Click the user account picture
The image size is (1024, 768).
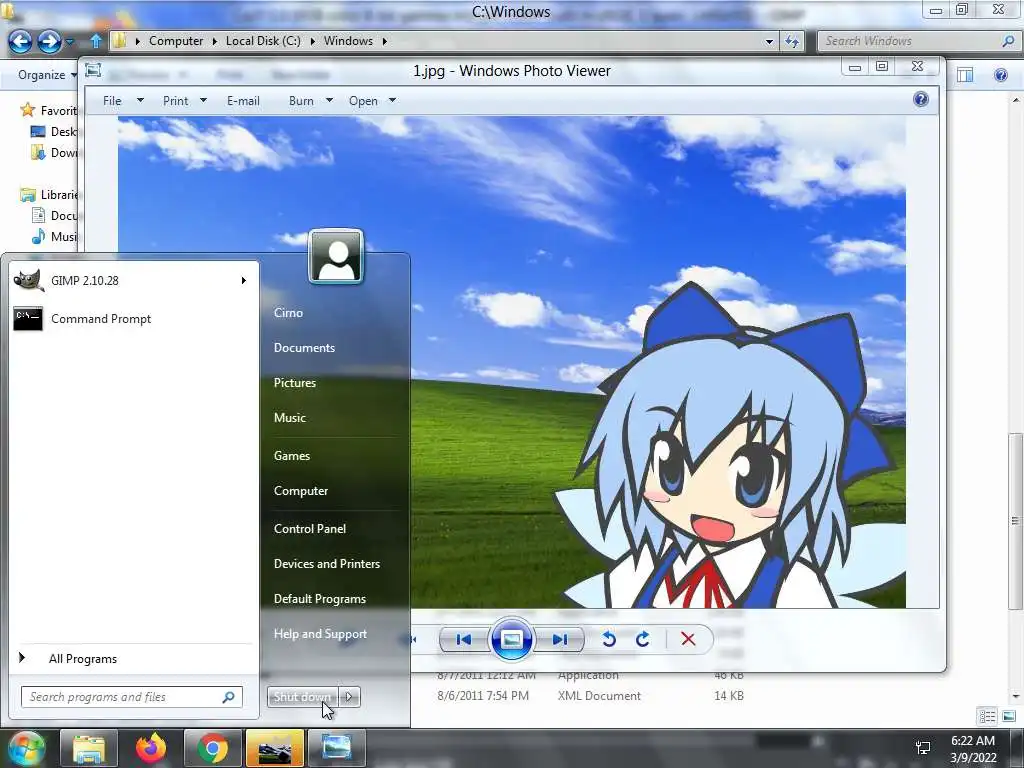pyautogui.click(x=336, y=257)
